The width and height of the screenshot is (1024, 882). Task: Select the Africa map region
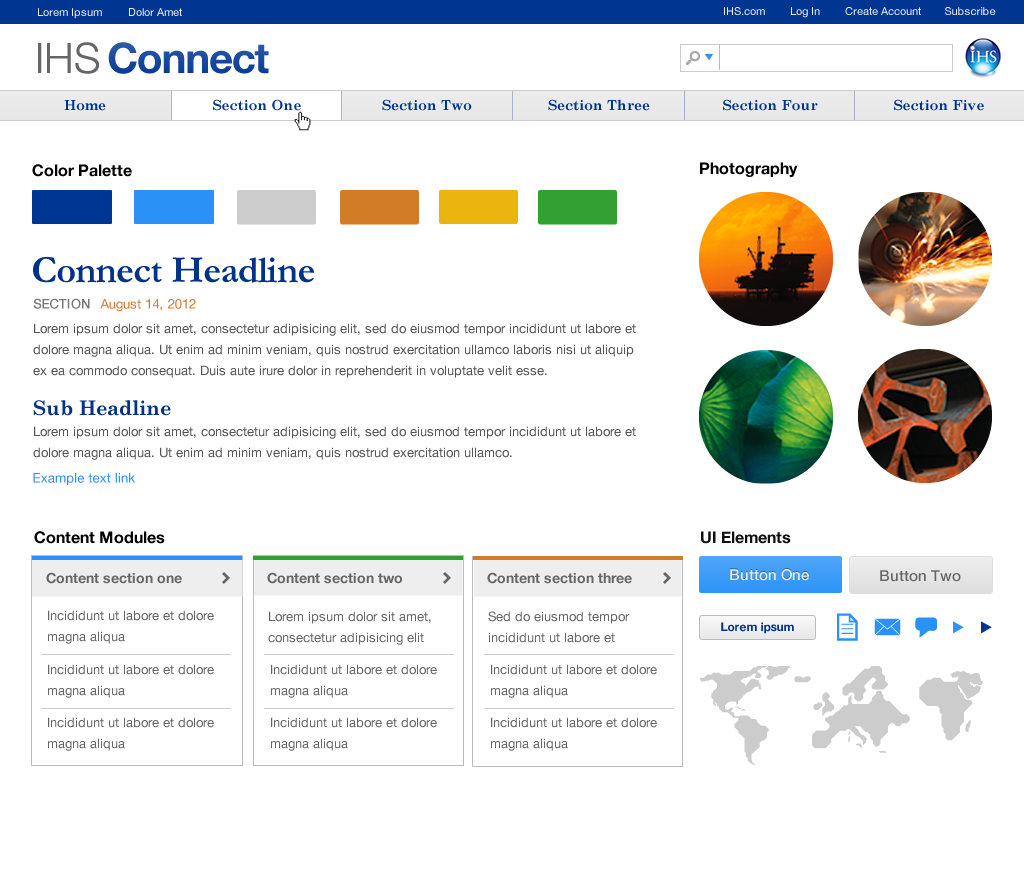[x=951, y=705]
